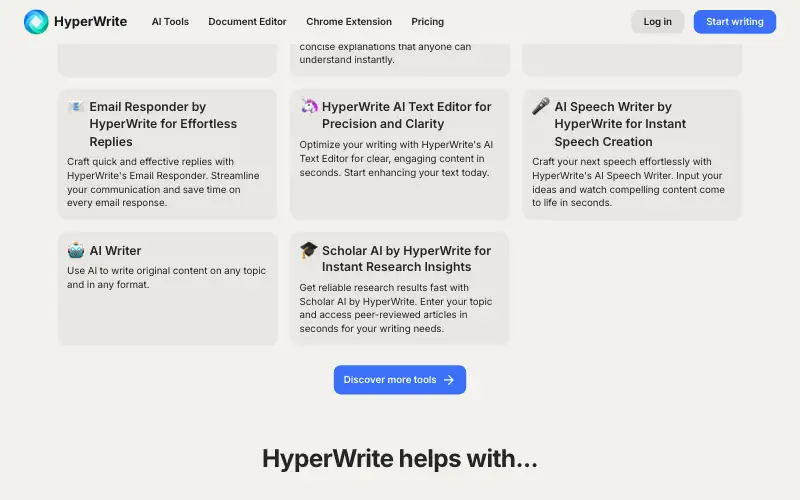Open the Pricing page link
This screenshot has height=500, width=800.
(428, 22)
